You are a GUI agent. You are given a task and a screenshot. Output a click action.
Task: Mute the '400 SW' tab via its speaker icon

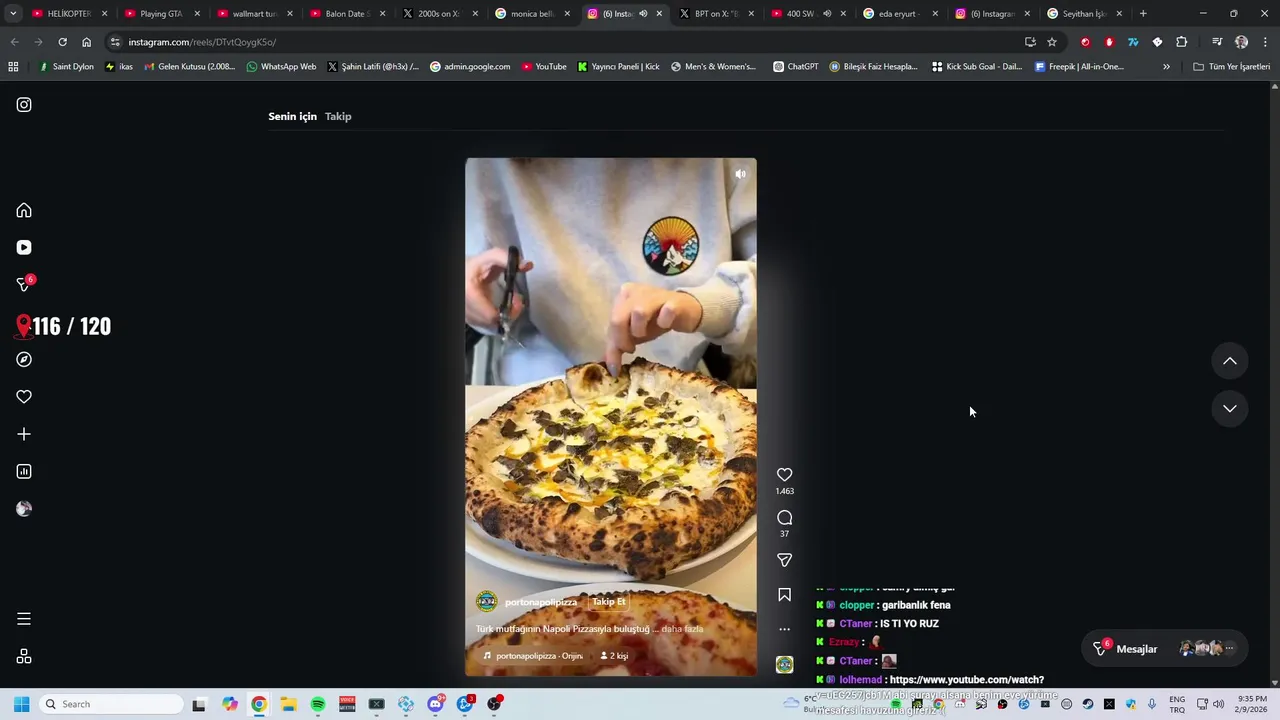(x=826, y=14)
